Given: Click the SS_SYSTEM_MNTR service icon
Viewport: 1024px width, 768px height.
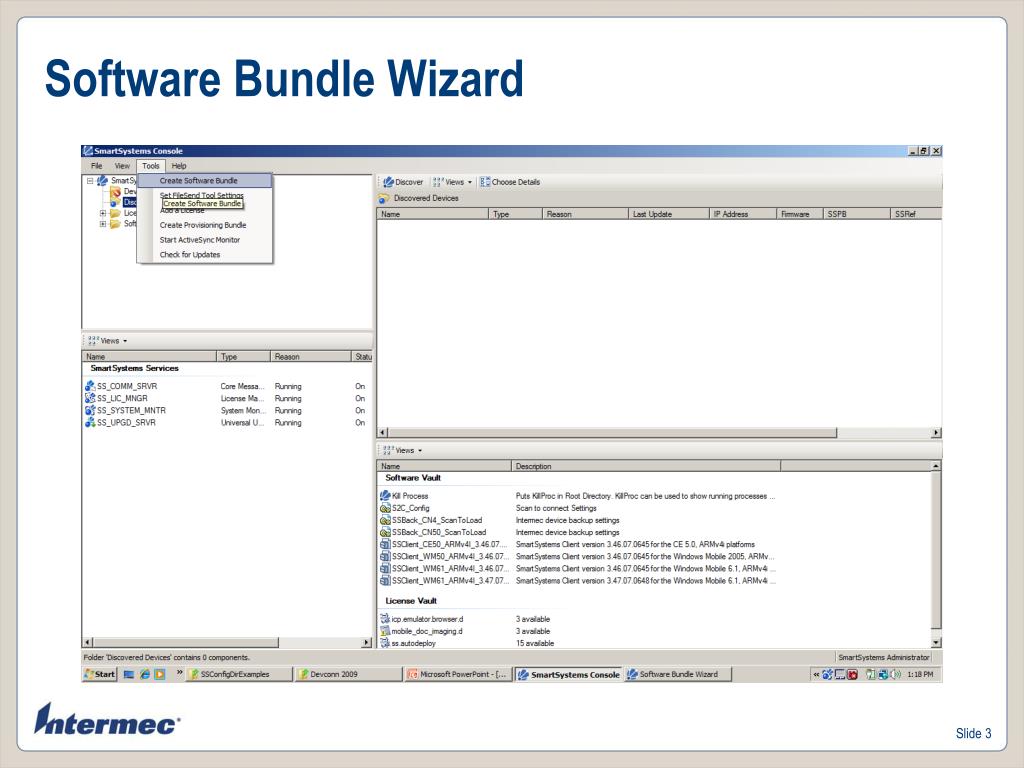Looking at the screenshot, I should (x=90, y=410).
